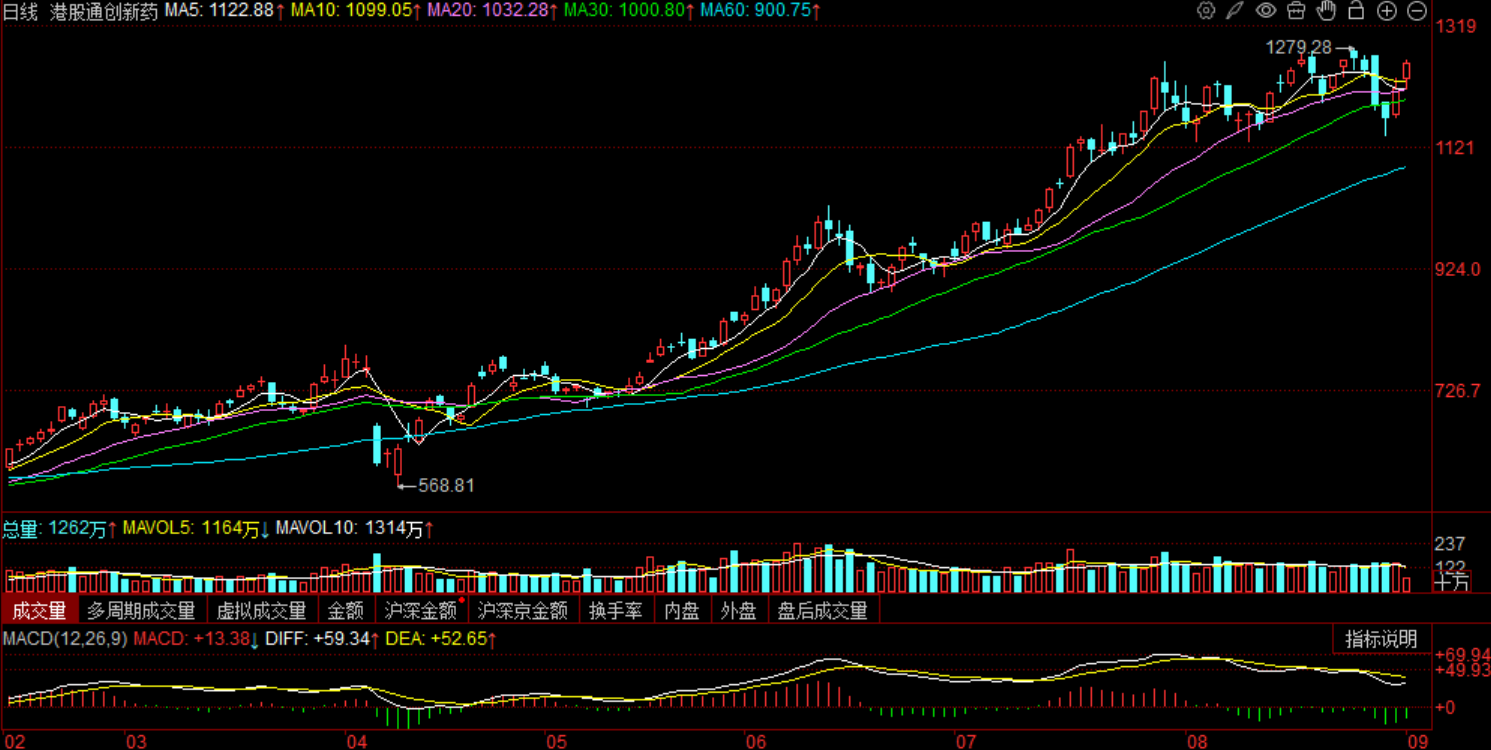Screen dimensions: 1491x750
Task: Click the 03 month timeline marker
Action: coord(136,741)
